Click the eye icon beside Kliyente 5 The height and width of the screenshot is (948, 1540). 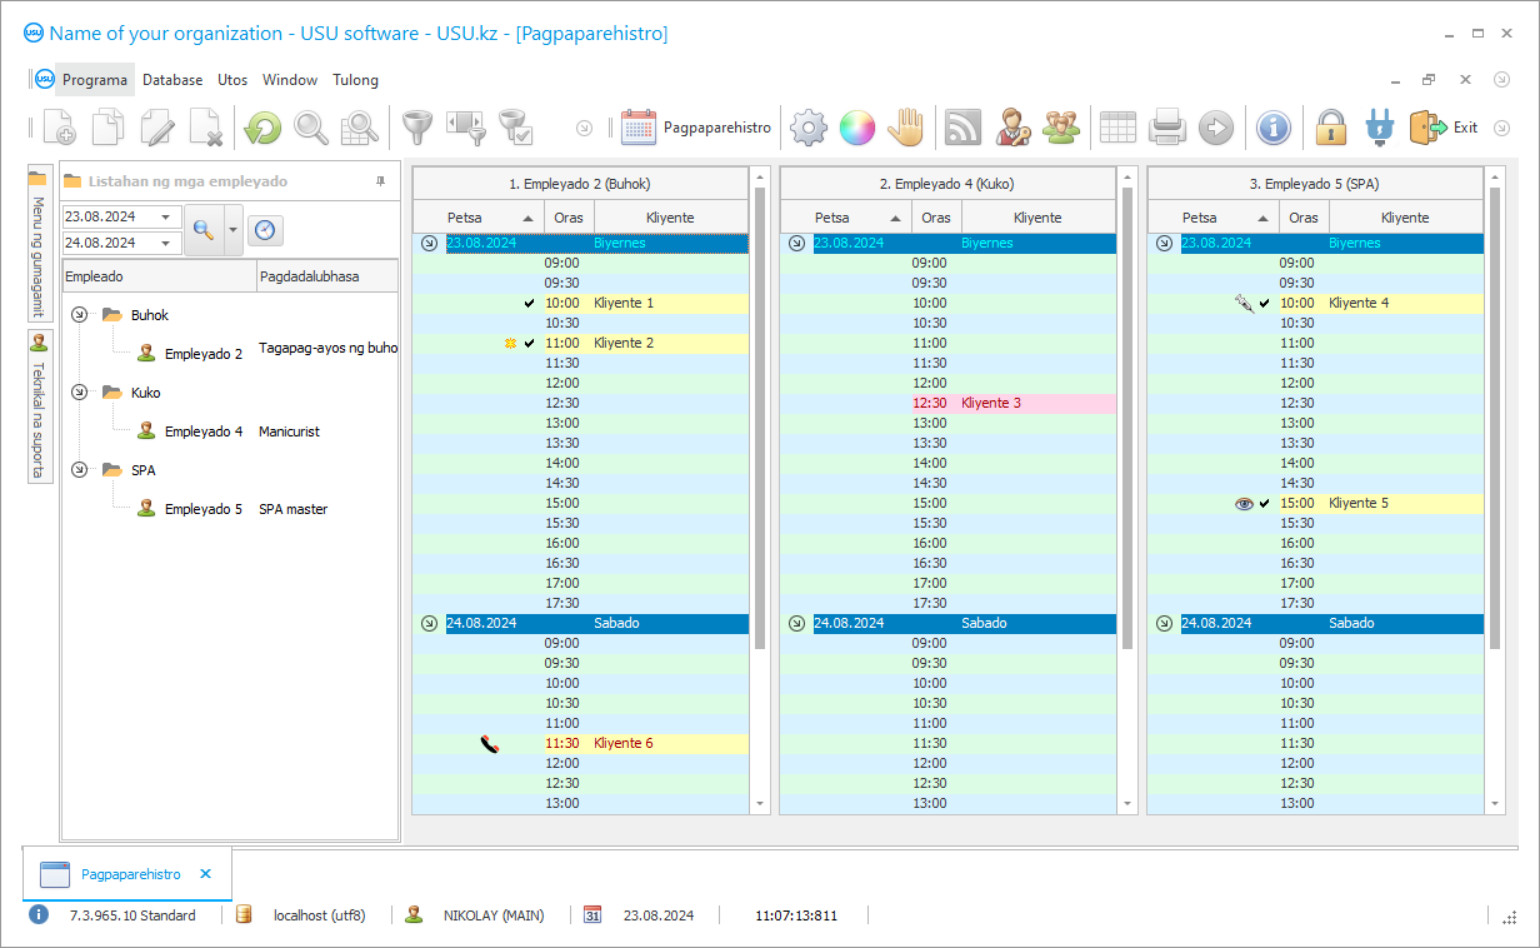point(1244,503)
